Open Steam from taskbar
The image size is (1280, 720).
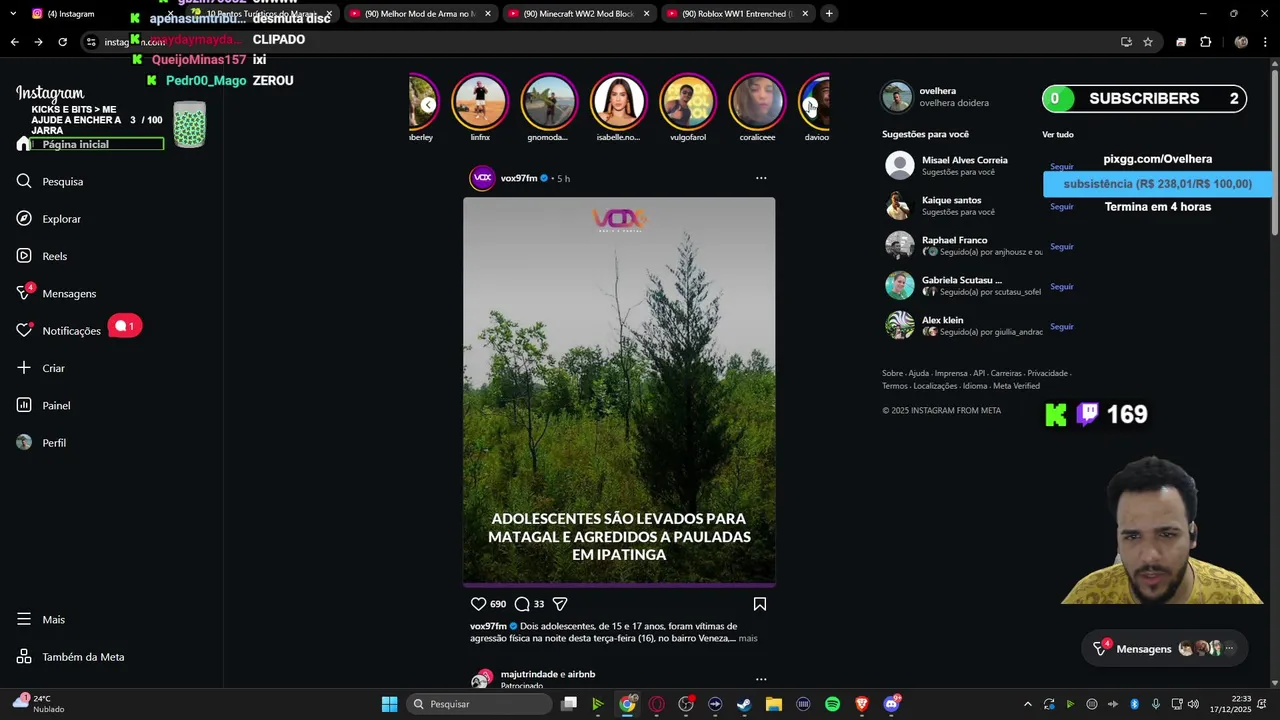coord(744,704)
